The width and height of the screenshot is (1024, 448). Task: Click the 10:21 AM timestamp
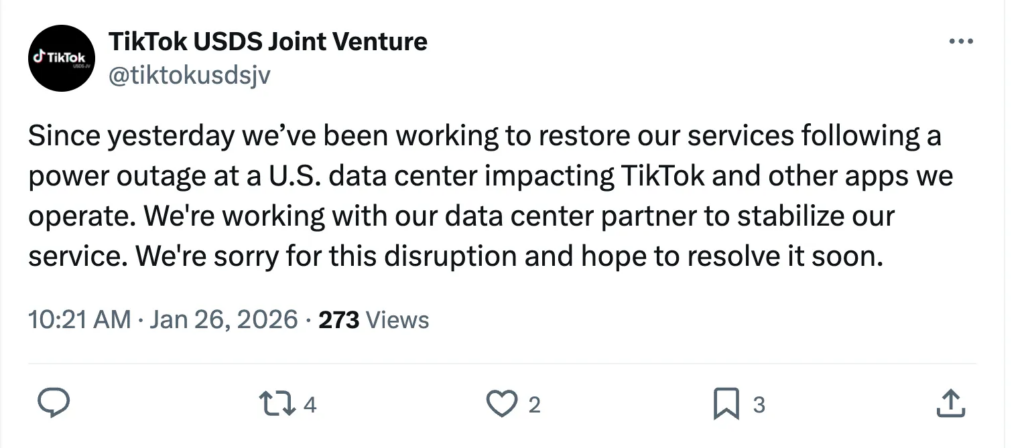click(x=80, y=320)
